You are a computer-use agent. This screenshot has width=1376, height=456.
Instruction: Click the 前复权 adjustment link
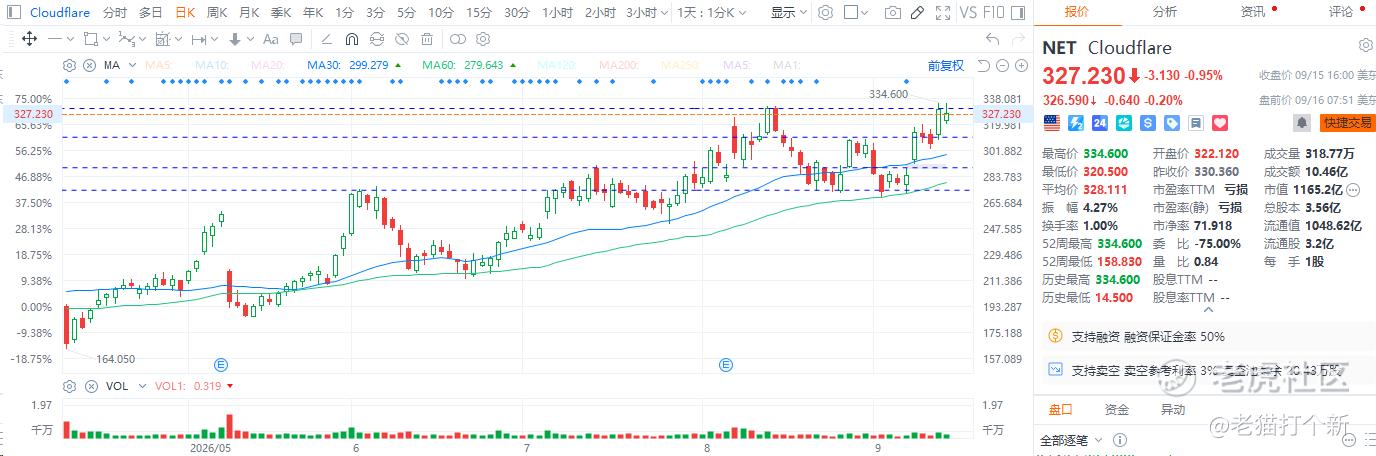[945, 65]
